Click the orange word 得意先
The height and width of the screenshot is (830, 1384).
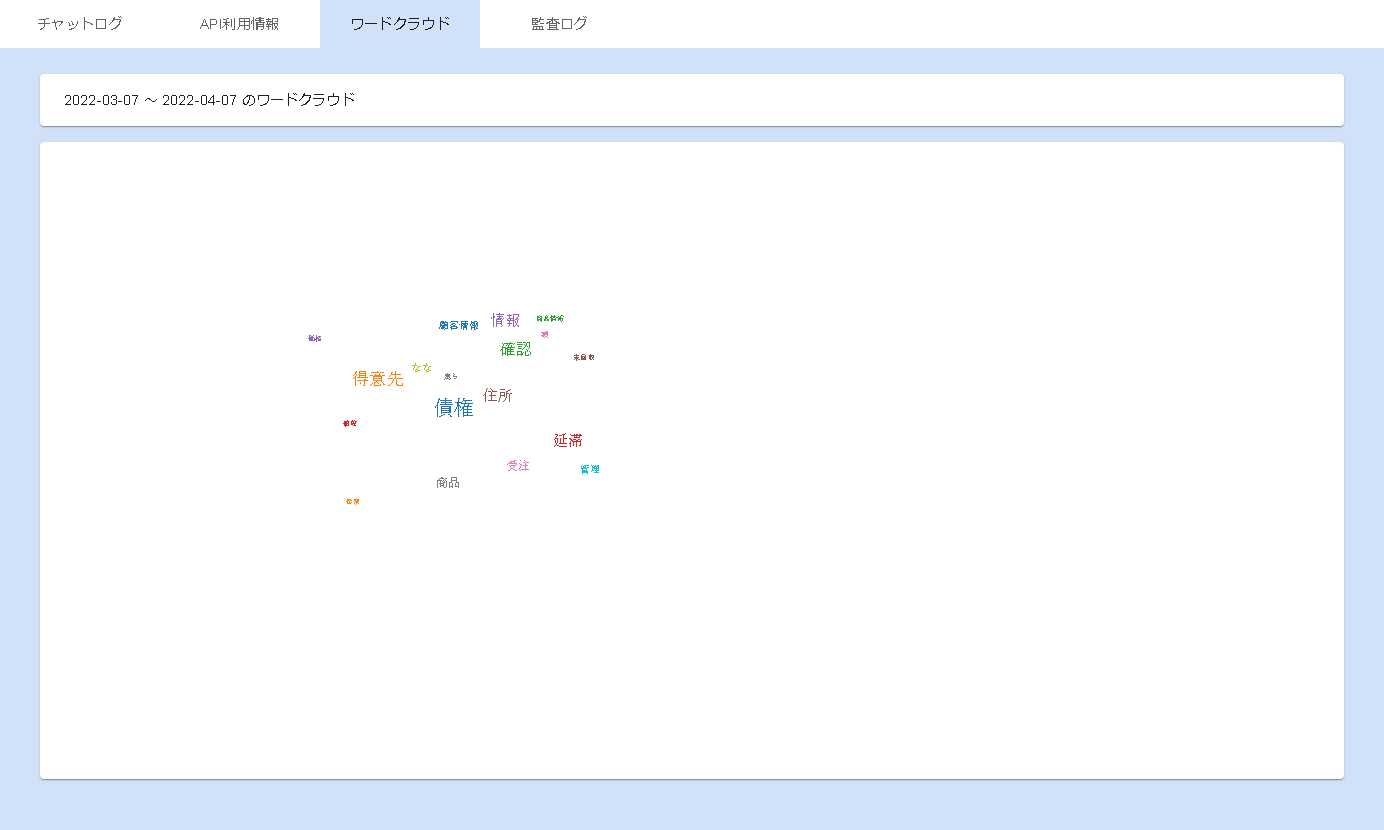[x=378, y=378]
